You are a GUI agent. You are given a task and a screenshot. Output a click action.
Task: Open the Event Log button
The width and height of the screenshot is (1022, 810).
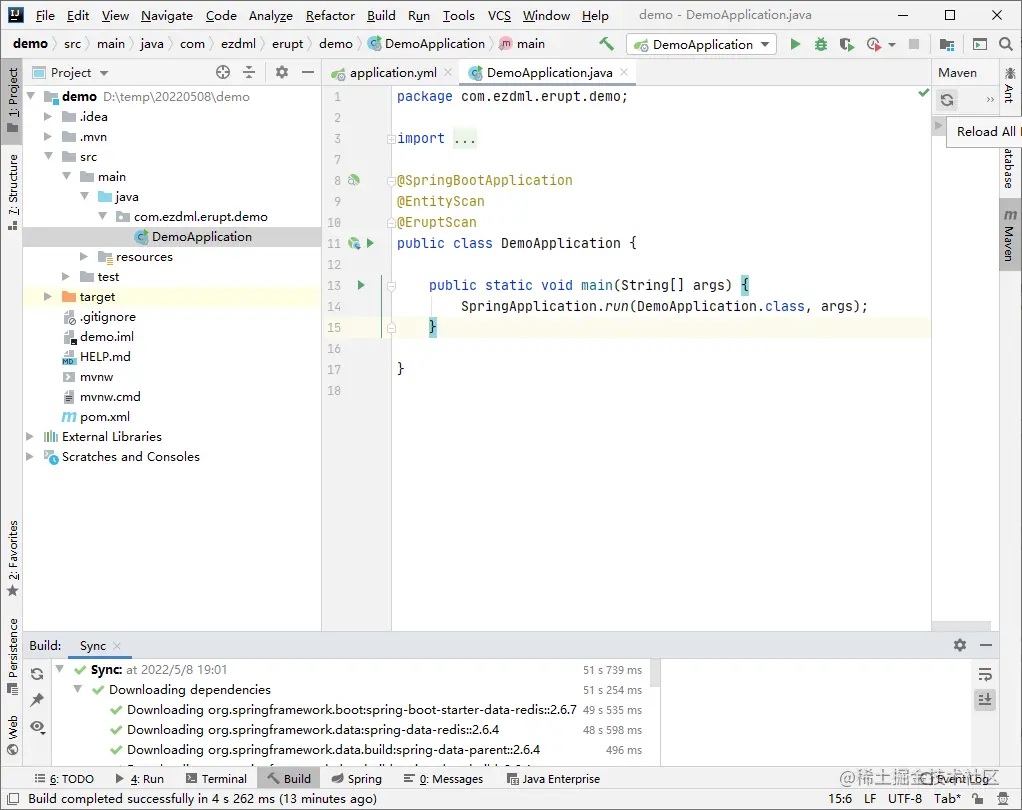pyautogui.click(x=954, y=779)
